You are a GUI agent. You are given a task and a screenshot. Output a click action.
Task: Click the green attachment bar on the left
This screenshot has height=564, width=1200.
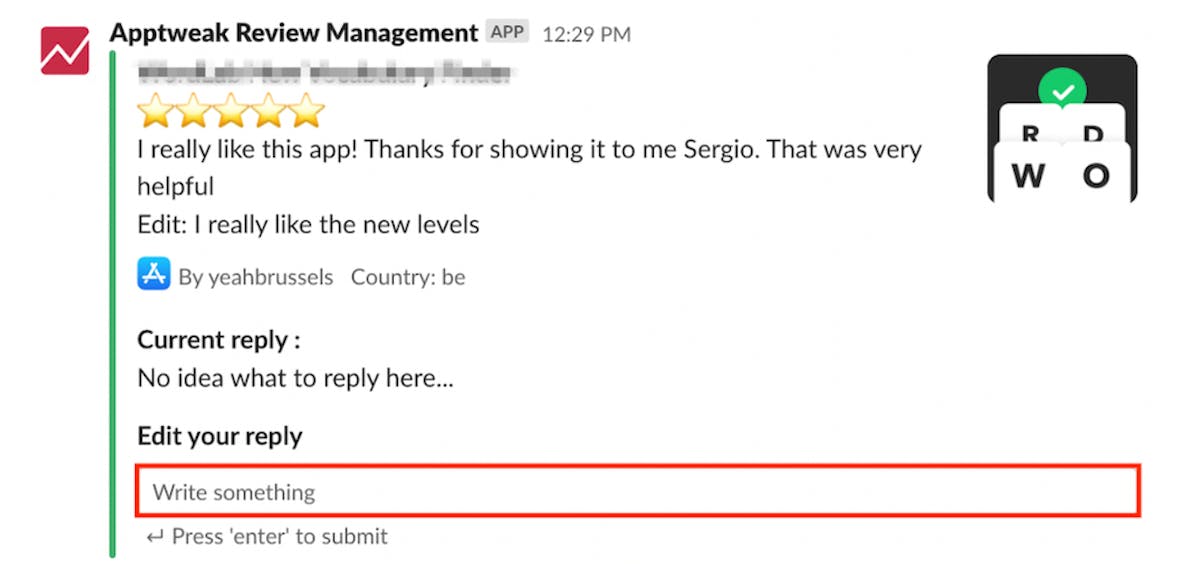tap(113, 300)
